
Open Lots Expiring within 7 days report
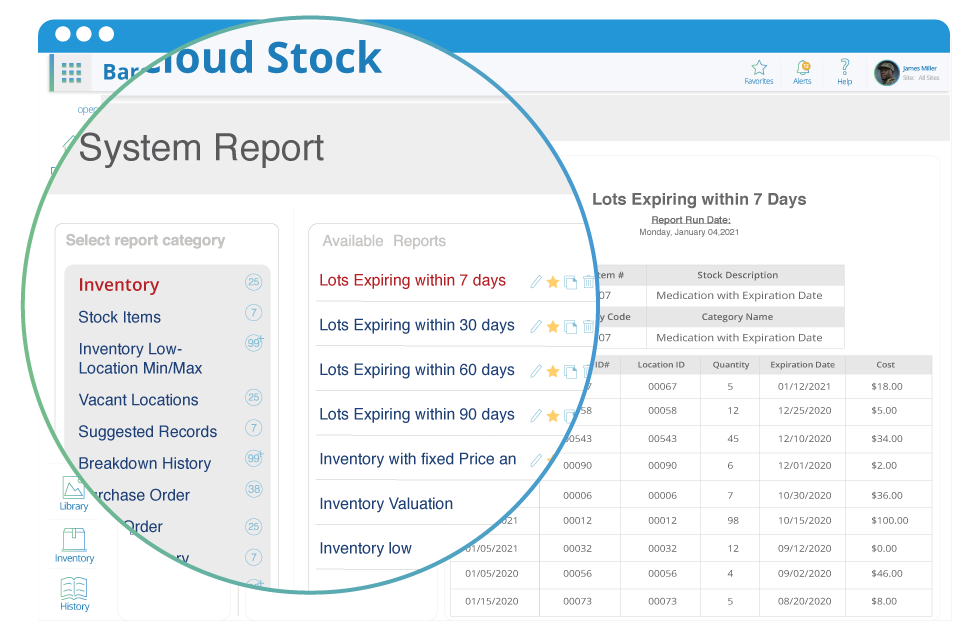click(x=412, y=281)
